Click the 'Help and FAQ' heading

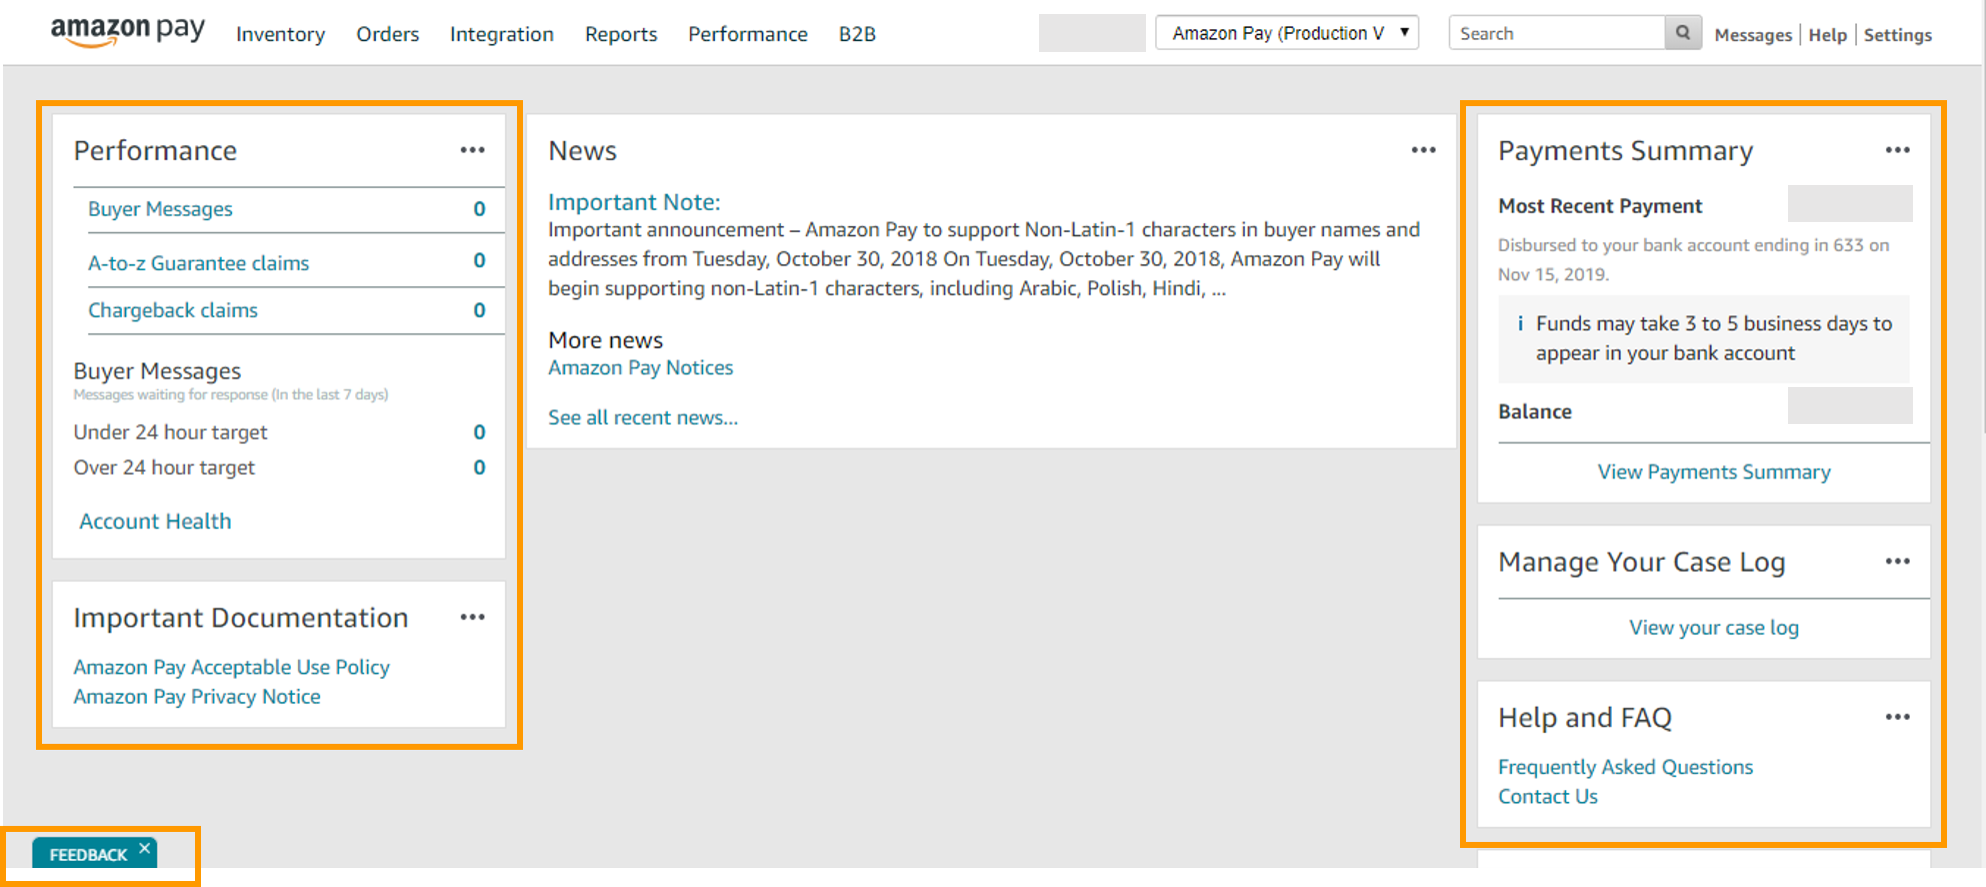click(x=1585, y=718)
